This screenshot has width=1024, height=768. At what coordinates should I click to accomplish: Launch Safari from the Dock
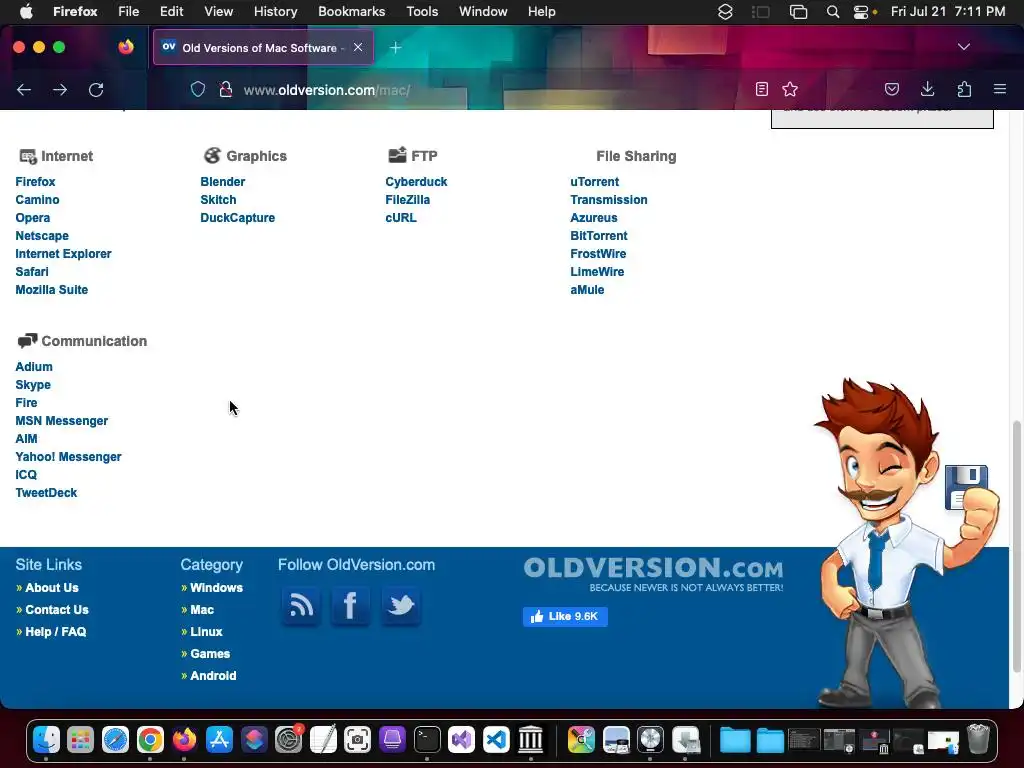116,740
